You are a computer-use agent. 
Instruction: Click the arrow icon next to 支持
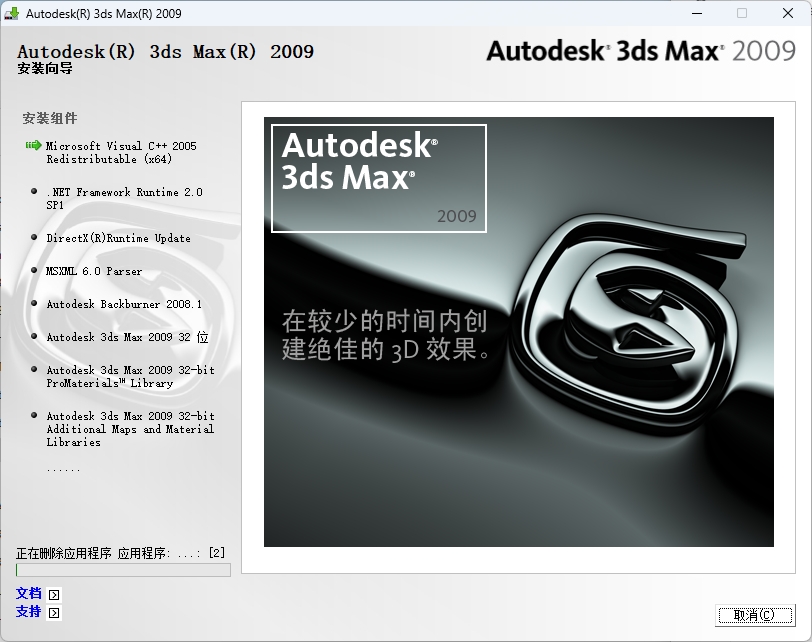[x=54, y=612]
